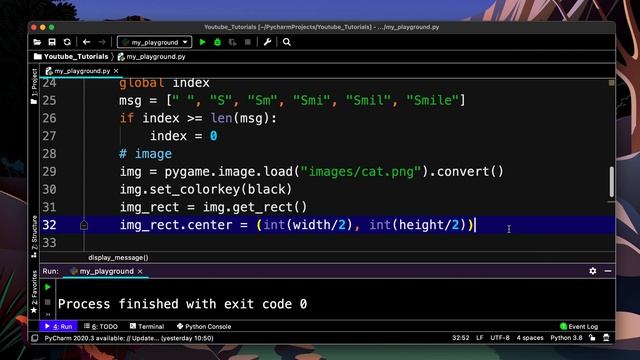Collapse code block at line 32 gutter
This screenshot has height=360, width=640.
[x=84, y=225]
